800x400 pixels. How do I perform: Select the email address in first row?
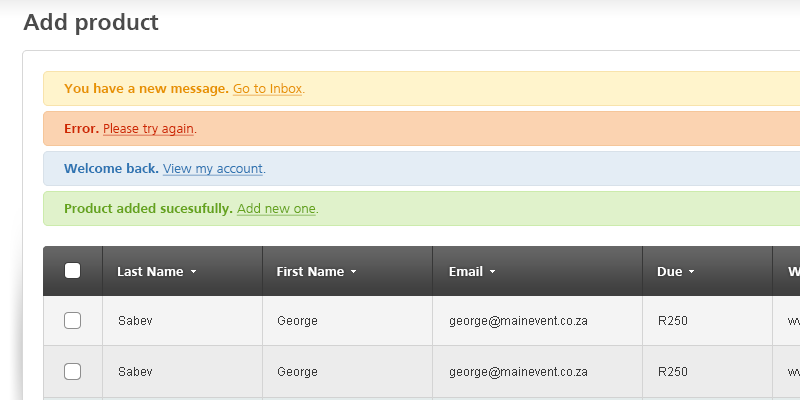[518, 321]
